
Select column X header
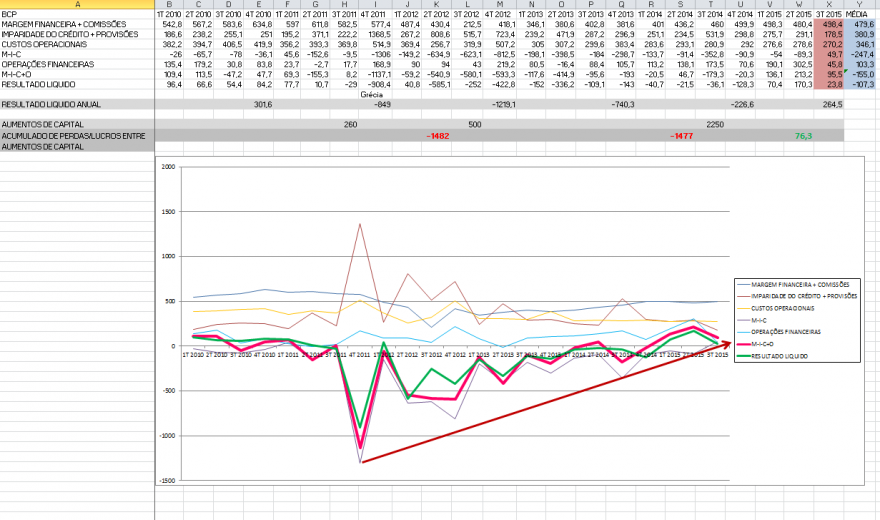829,4
